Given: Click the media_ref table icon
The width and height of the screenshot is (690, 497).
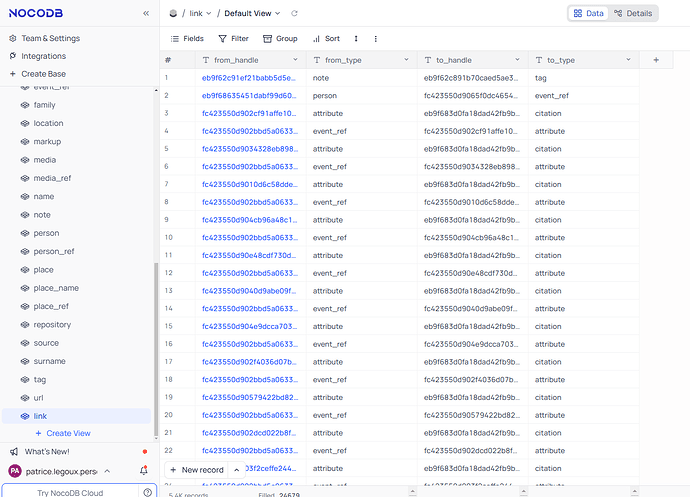Looking at the screenshot, I should [25, 178].
